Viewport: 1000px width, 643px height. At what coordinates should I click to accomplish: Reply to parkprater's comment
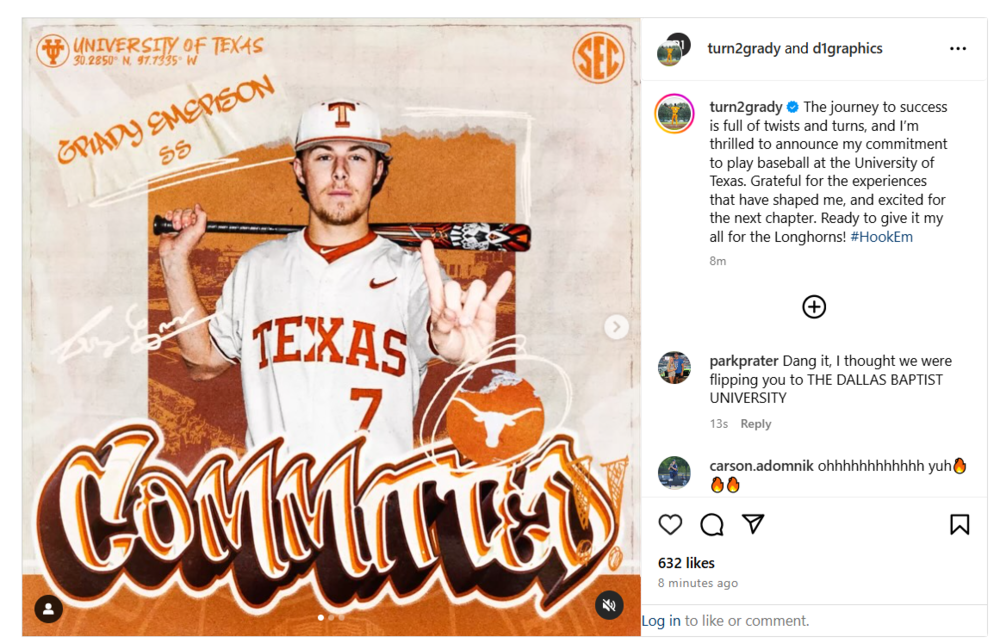click(755, 424)
